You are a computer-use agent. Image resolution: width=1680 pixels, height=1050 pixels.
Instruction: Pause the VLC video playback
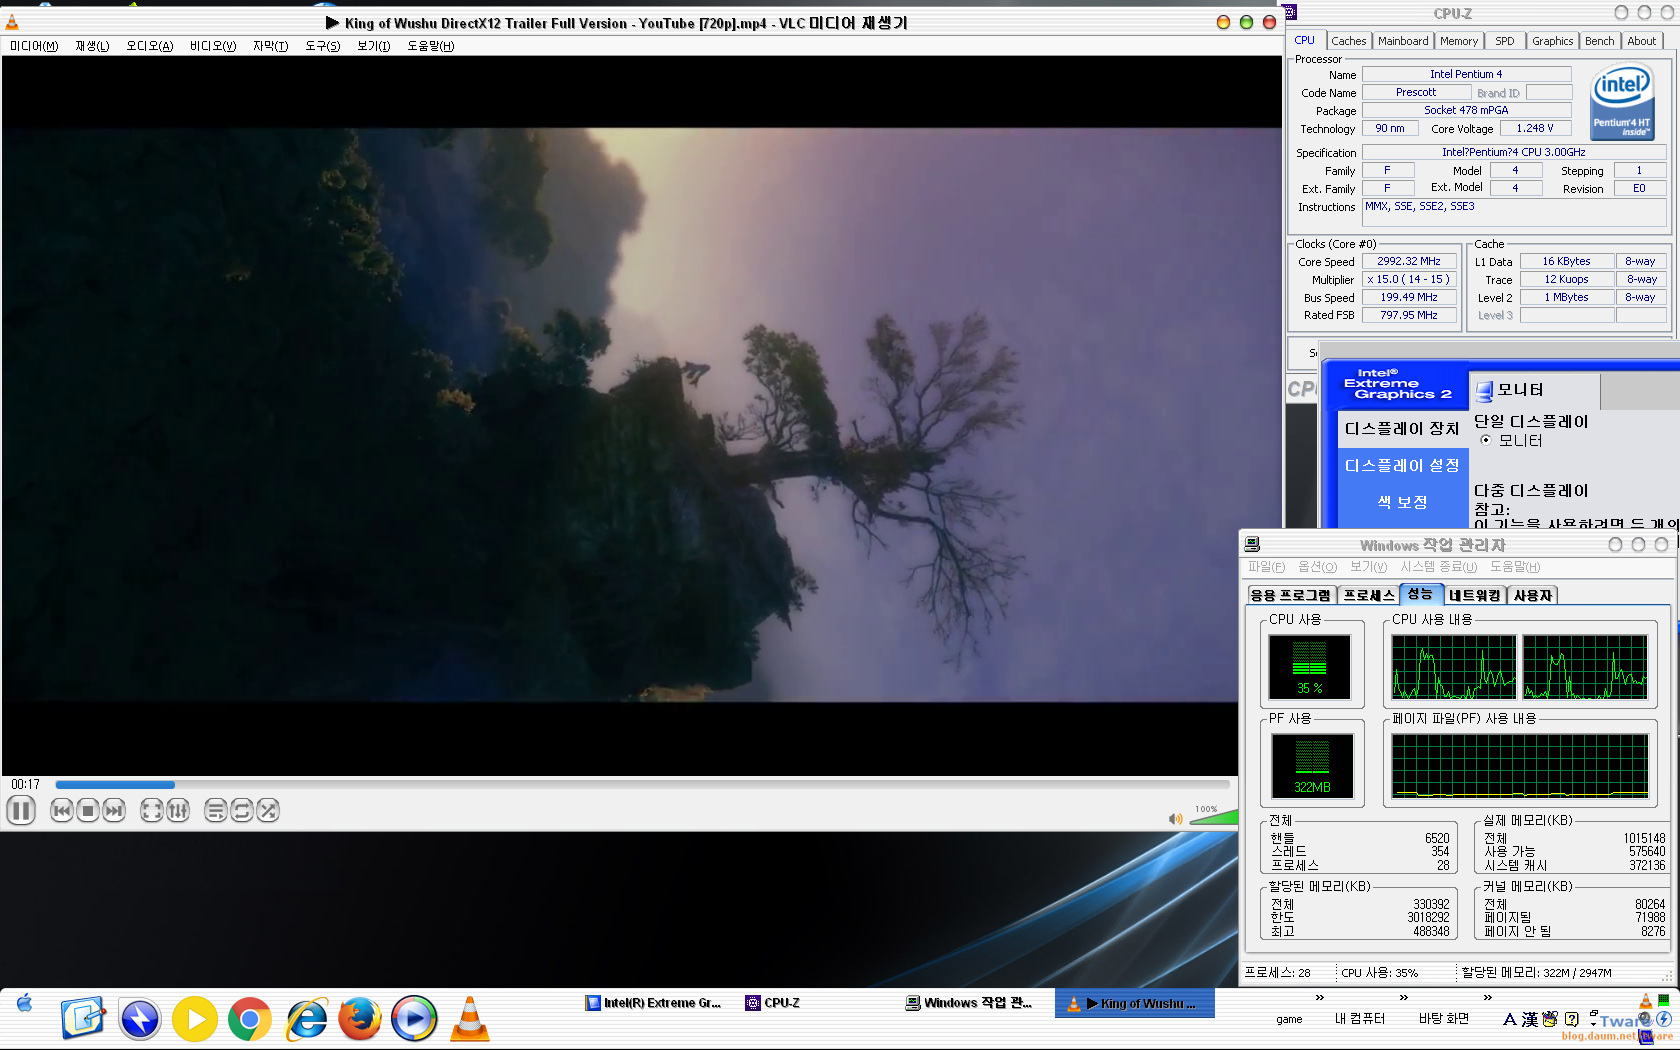click(21, 810)
